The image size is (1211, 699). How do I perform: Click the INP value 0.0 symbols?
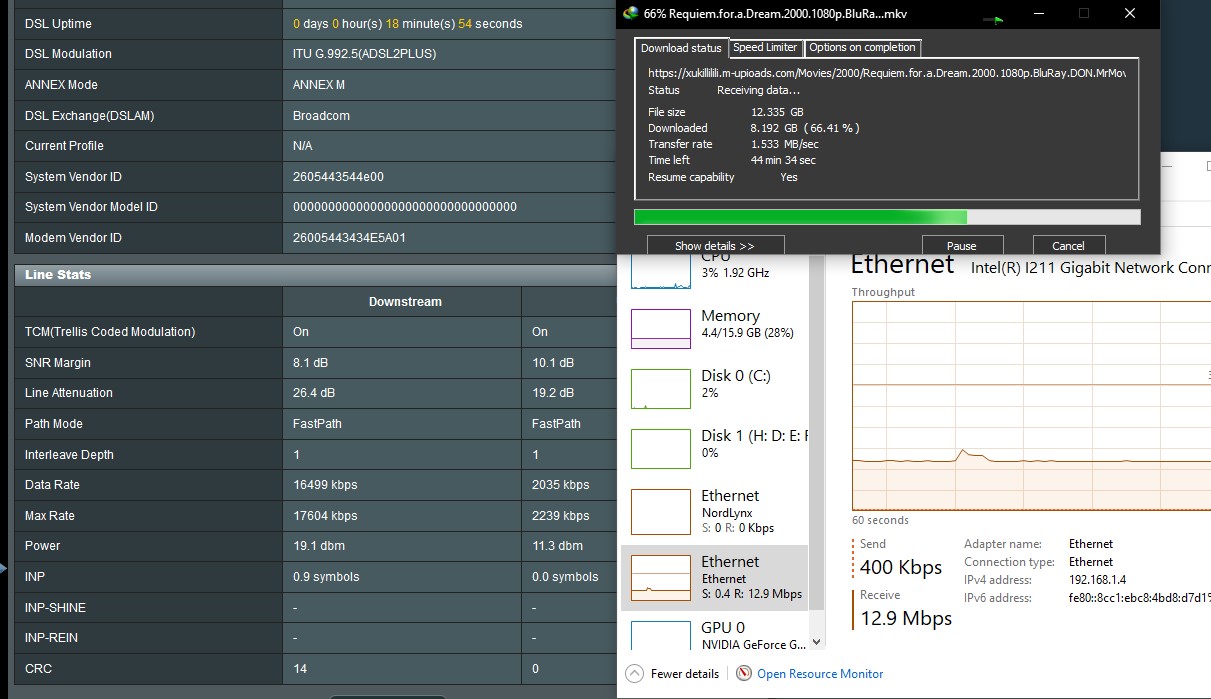[565, 577]
